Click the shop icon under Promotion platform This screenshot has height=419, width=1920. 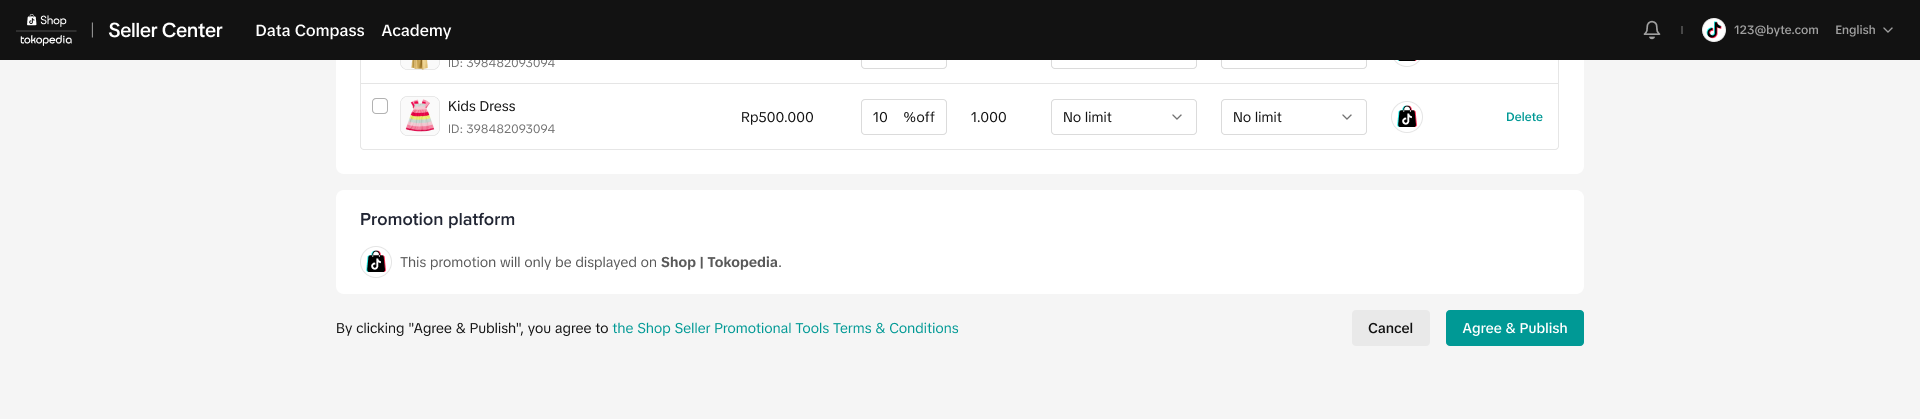(x=376, y=262)
